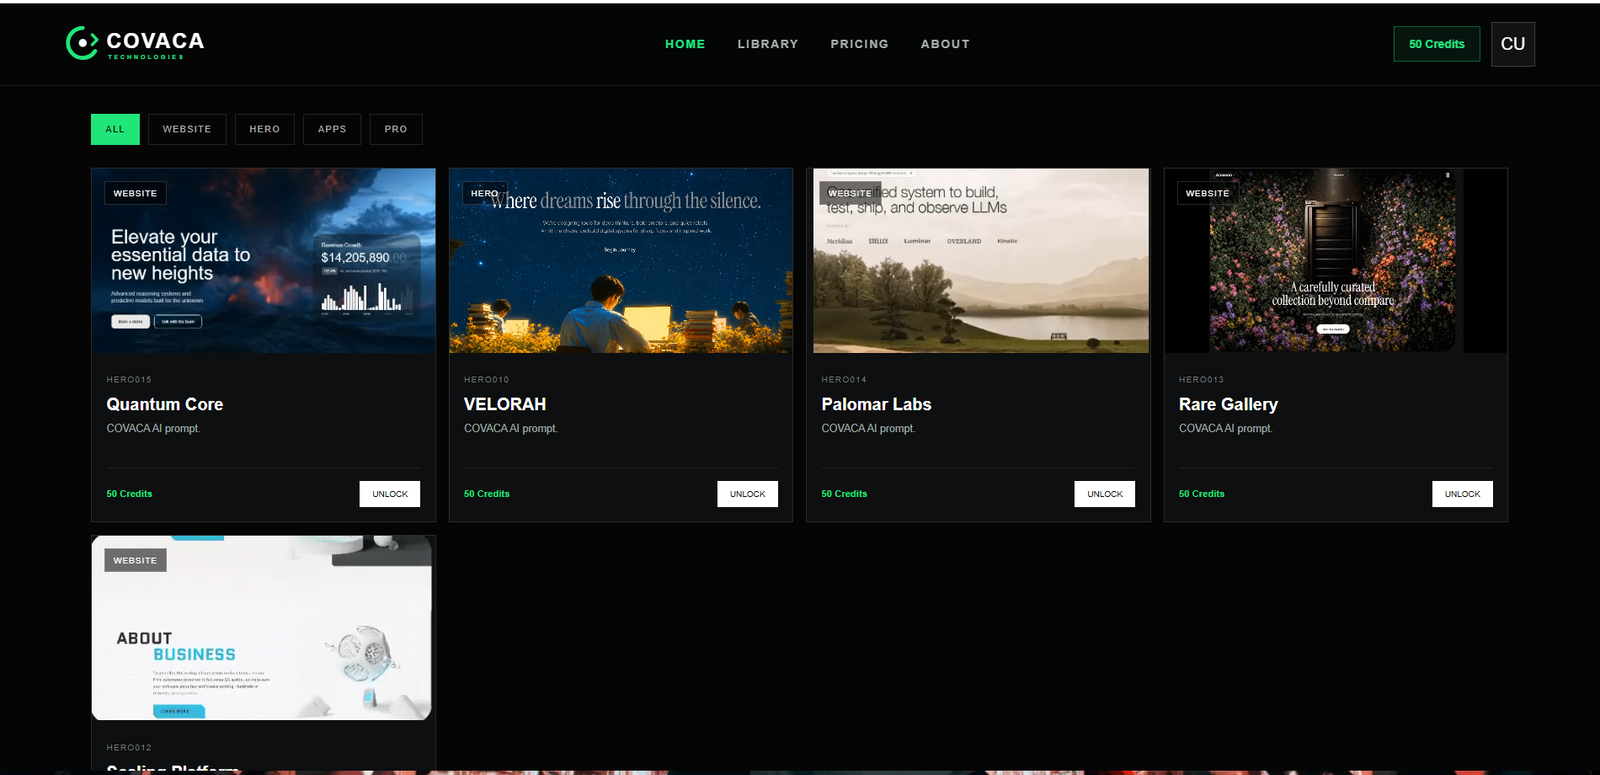Click the HERO012 code label

[x=129, y=747]
